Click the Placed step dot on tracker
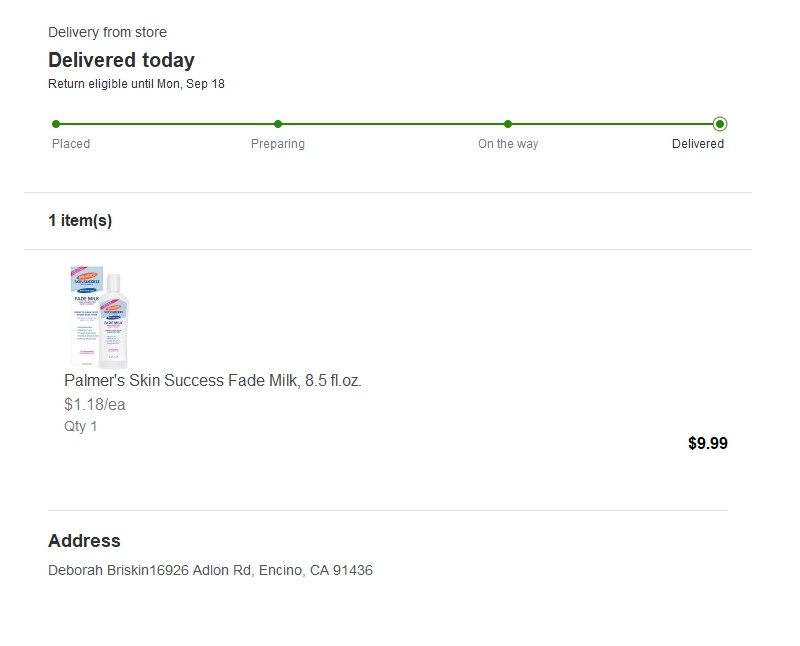 pyautogui.click(x=56, y=124)
